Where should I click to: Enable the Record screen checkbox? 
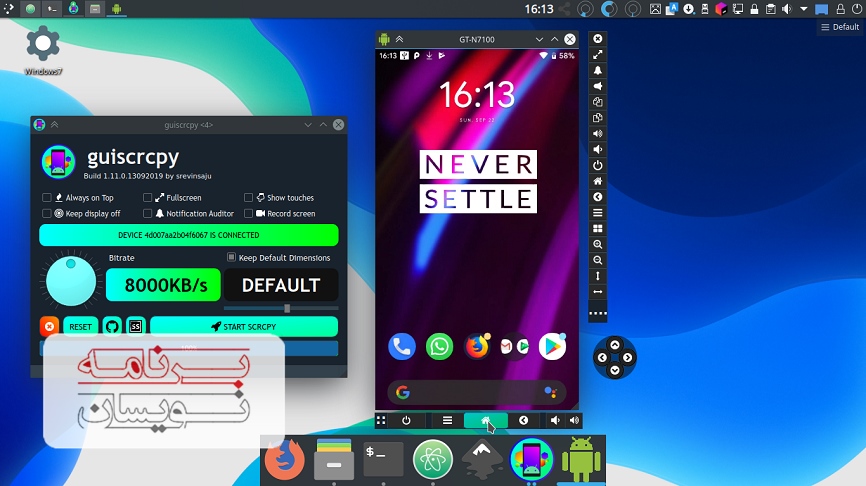coord(249,213)
